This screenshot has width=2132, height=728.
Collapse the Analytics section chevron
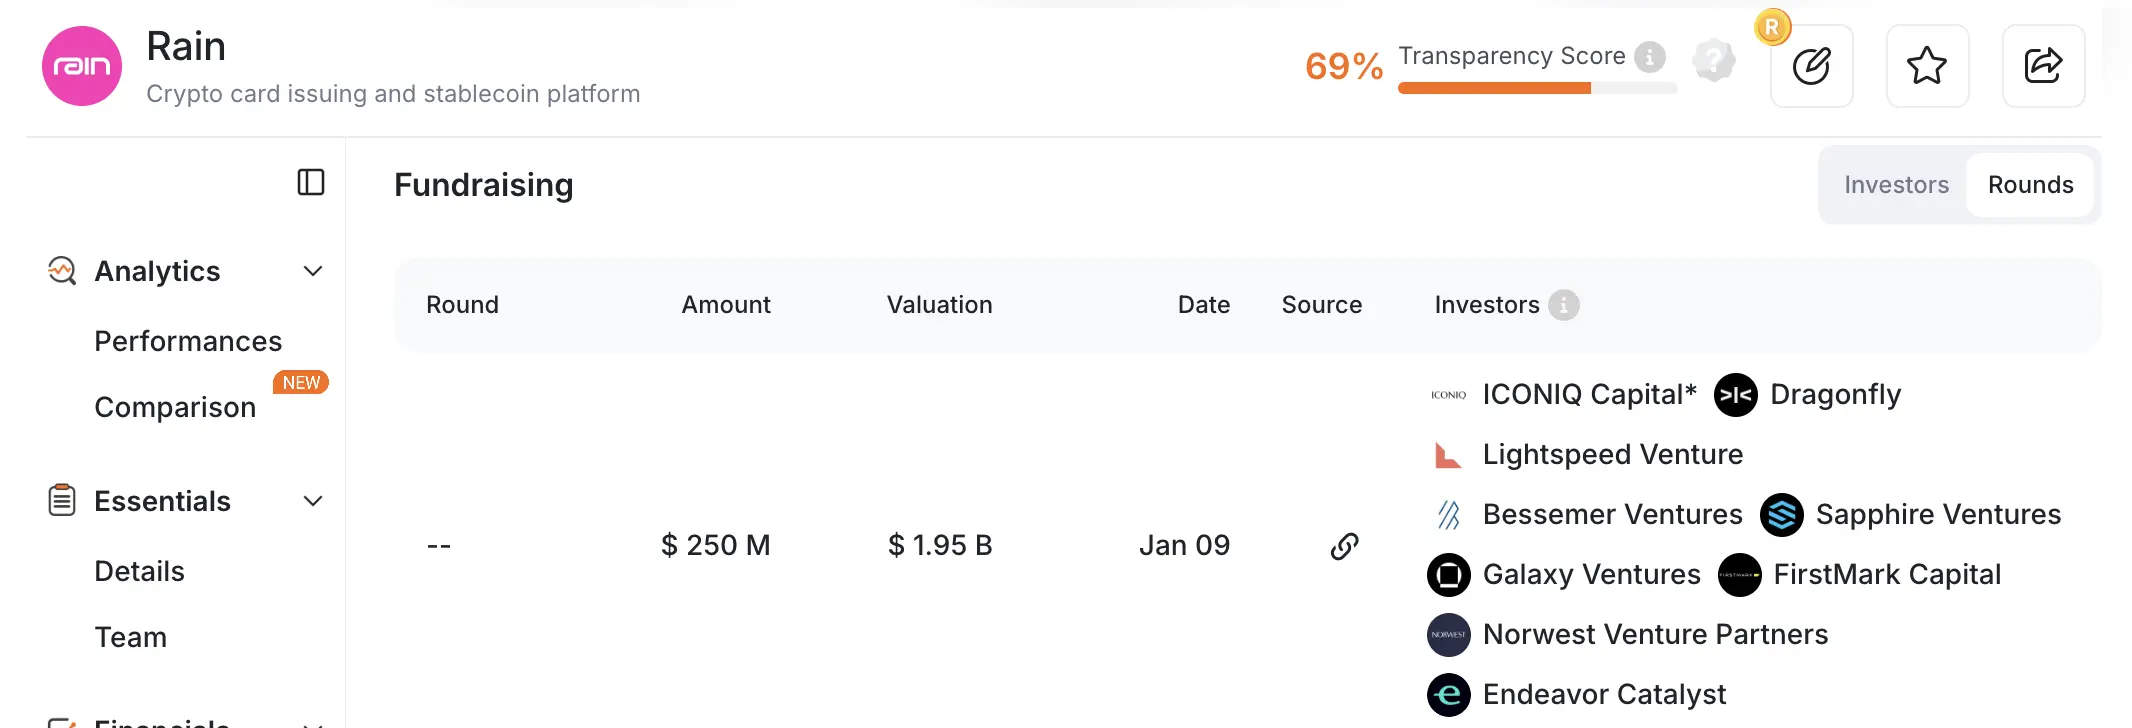313,271
